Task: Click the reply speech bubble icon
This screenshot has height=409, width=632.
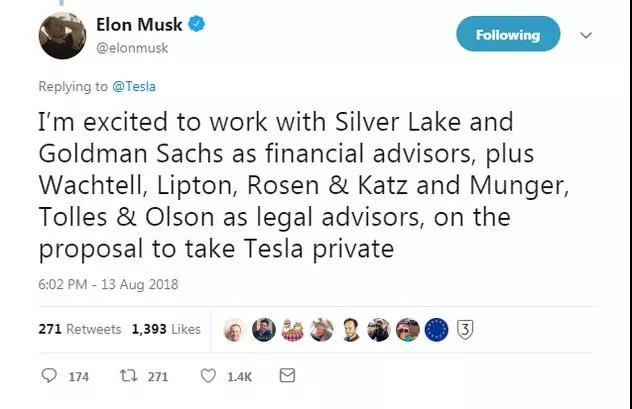Action: [x=49, y=376]
